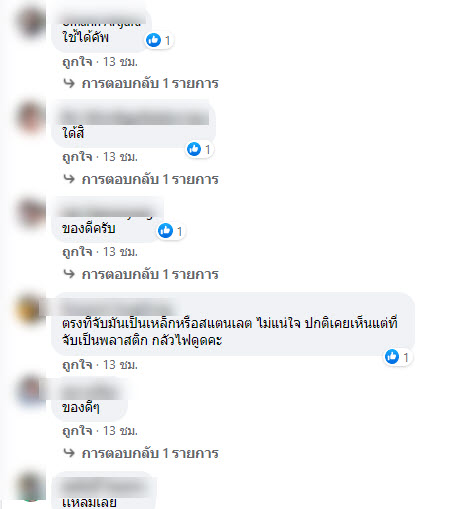Expand 1 reply under "ใช้ได้คัพ" comment
449x509 pixels.
tap(150, 83)
